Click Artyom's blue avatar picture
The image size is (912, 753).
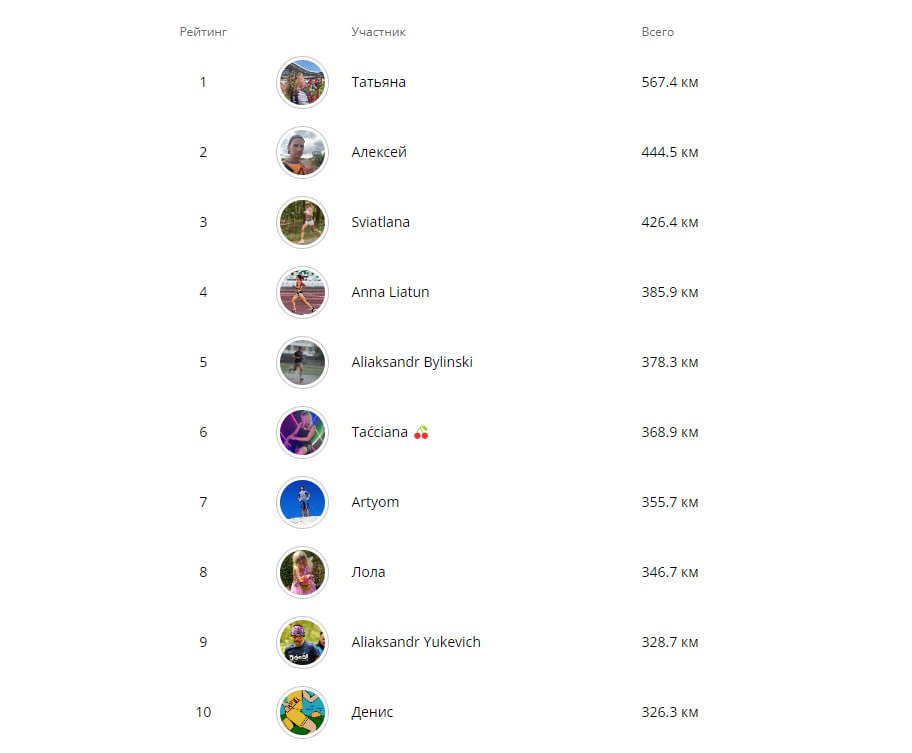[x=301, y=502]
